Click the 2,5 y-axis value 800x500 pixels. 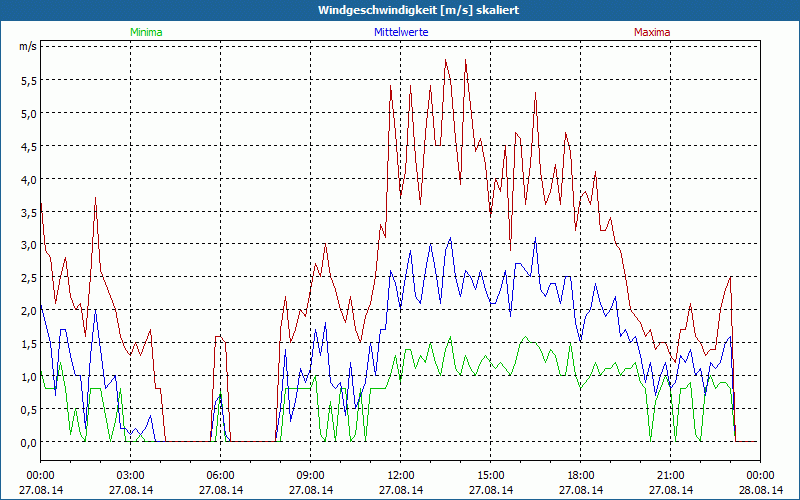(x=29, y=278)
